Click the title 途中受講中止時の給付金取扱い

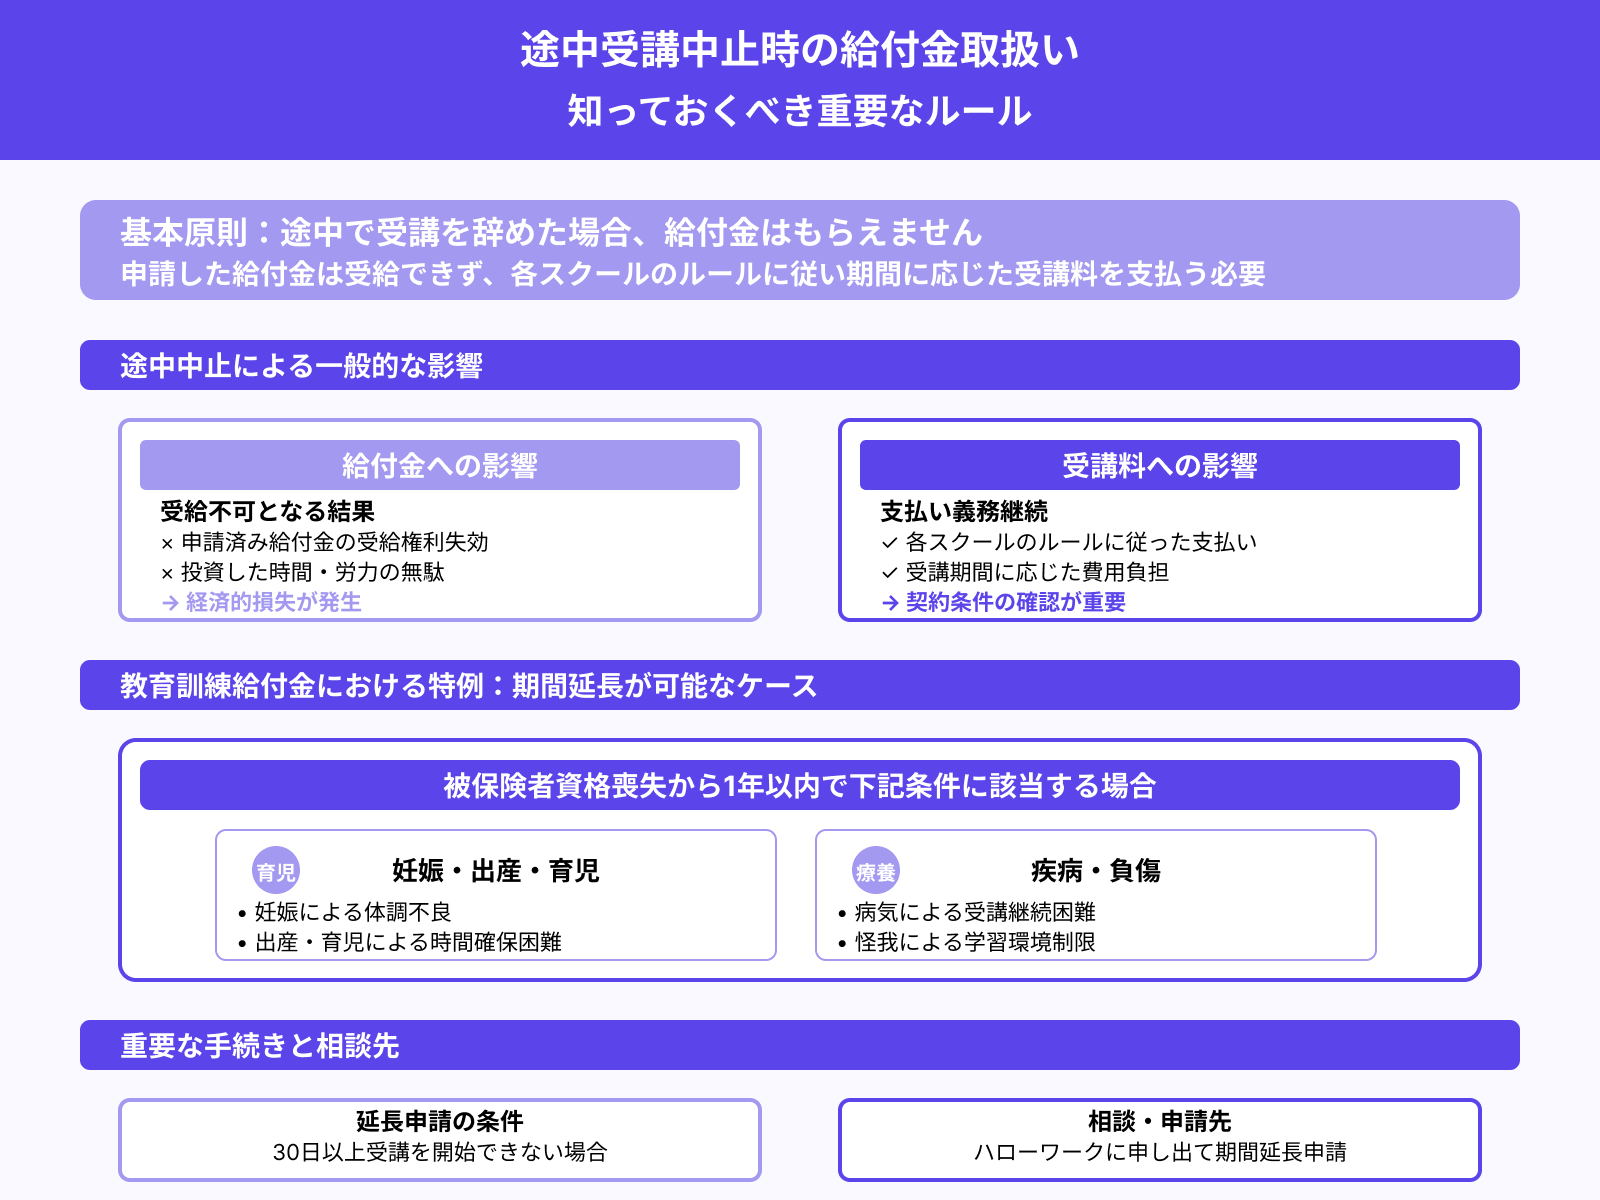pos(800,50)
